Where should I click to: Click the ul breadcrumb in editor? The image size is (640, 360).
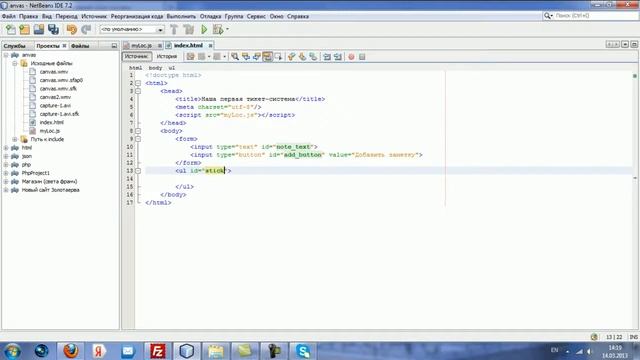click(172, 68)
